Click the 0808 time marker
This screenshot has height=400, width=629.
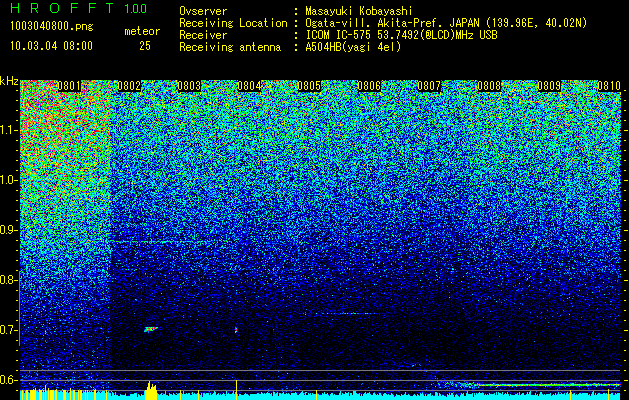pyautogui.click(x=489, y=86)
